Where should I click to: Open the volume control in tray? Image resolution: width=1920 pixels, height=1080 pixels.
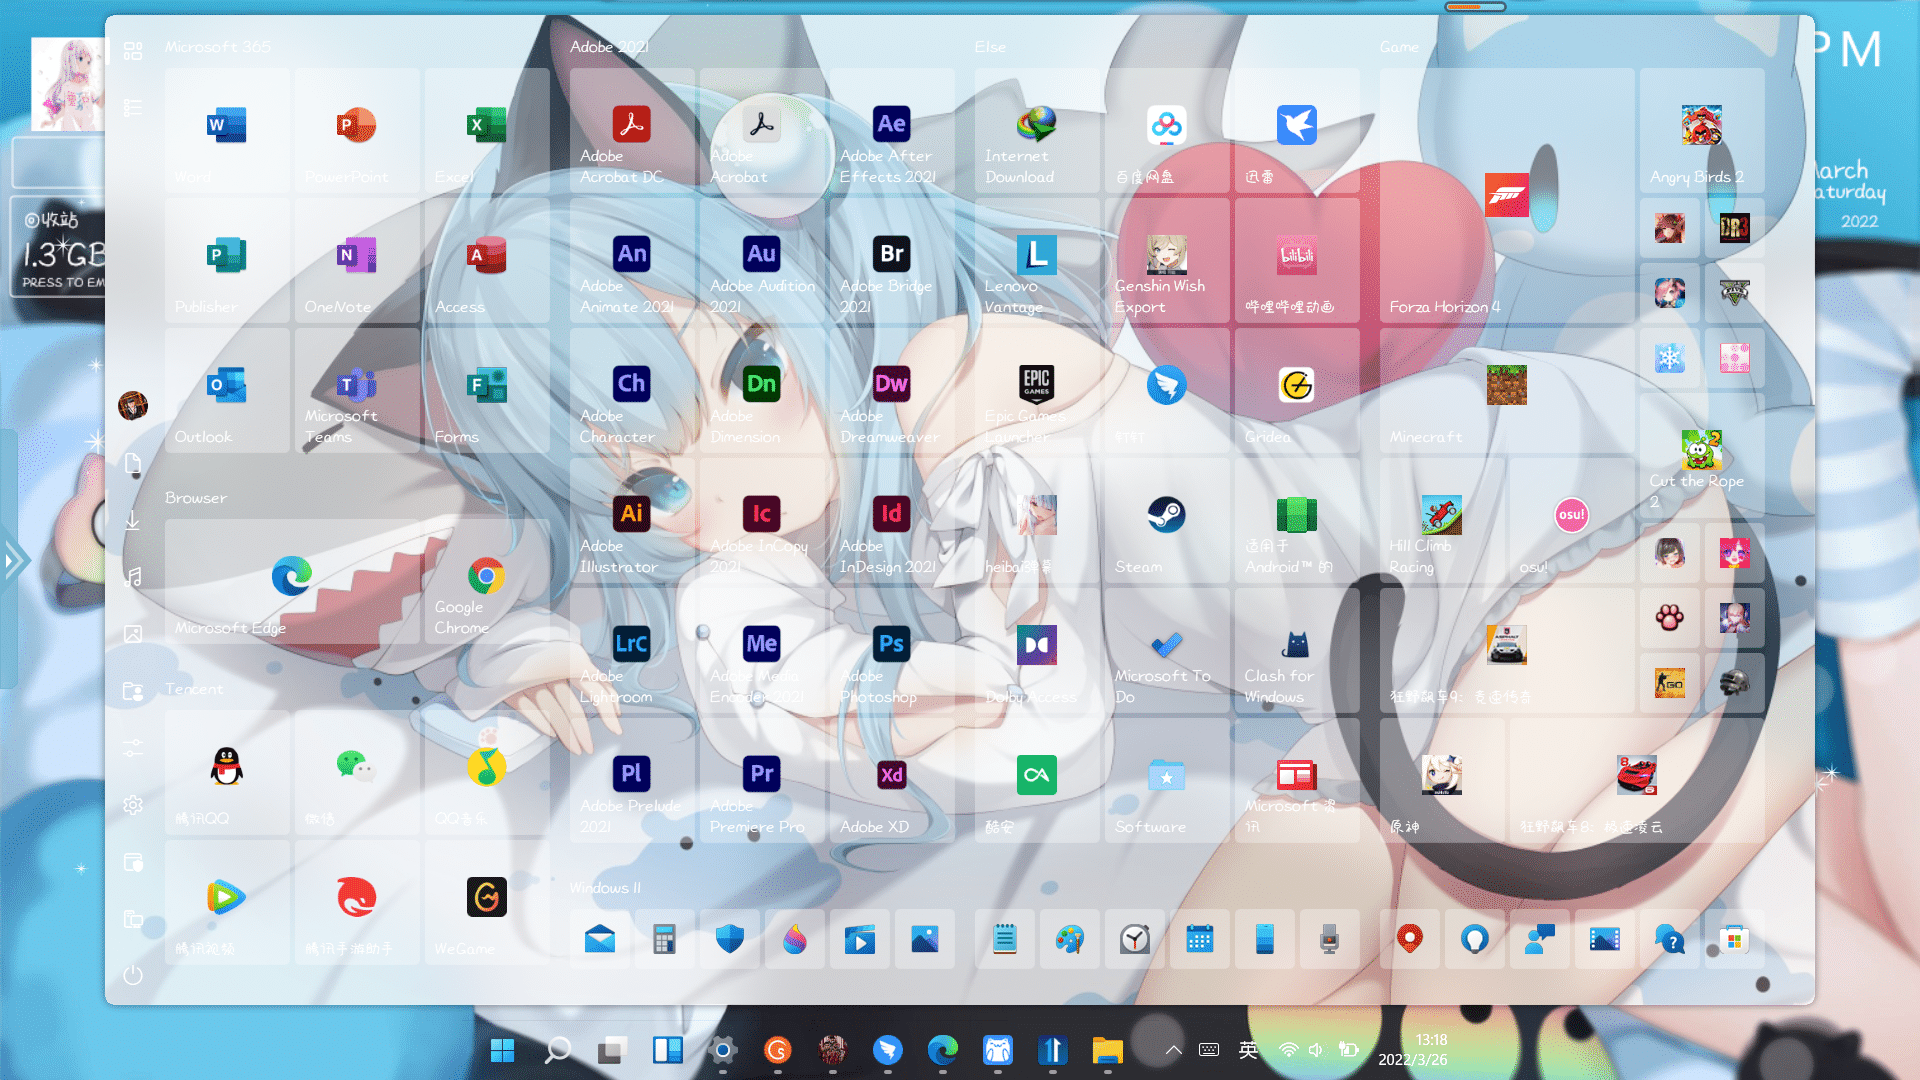pyautogui.click(x=1316, y=1050)
